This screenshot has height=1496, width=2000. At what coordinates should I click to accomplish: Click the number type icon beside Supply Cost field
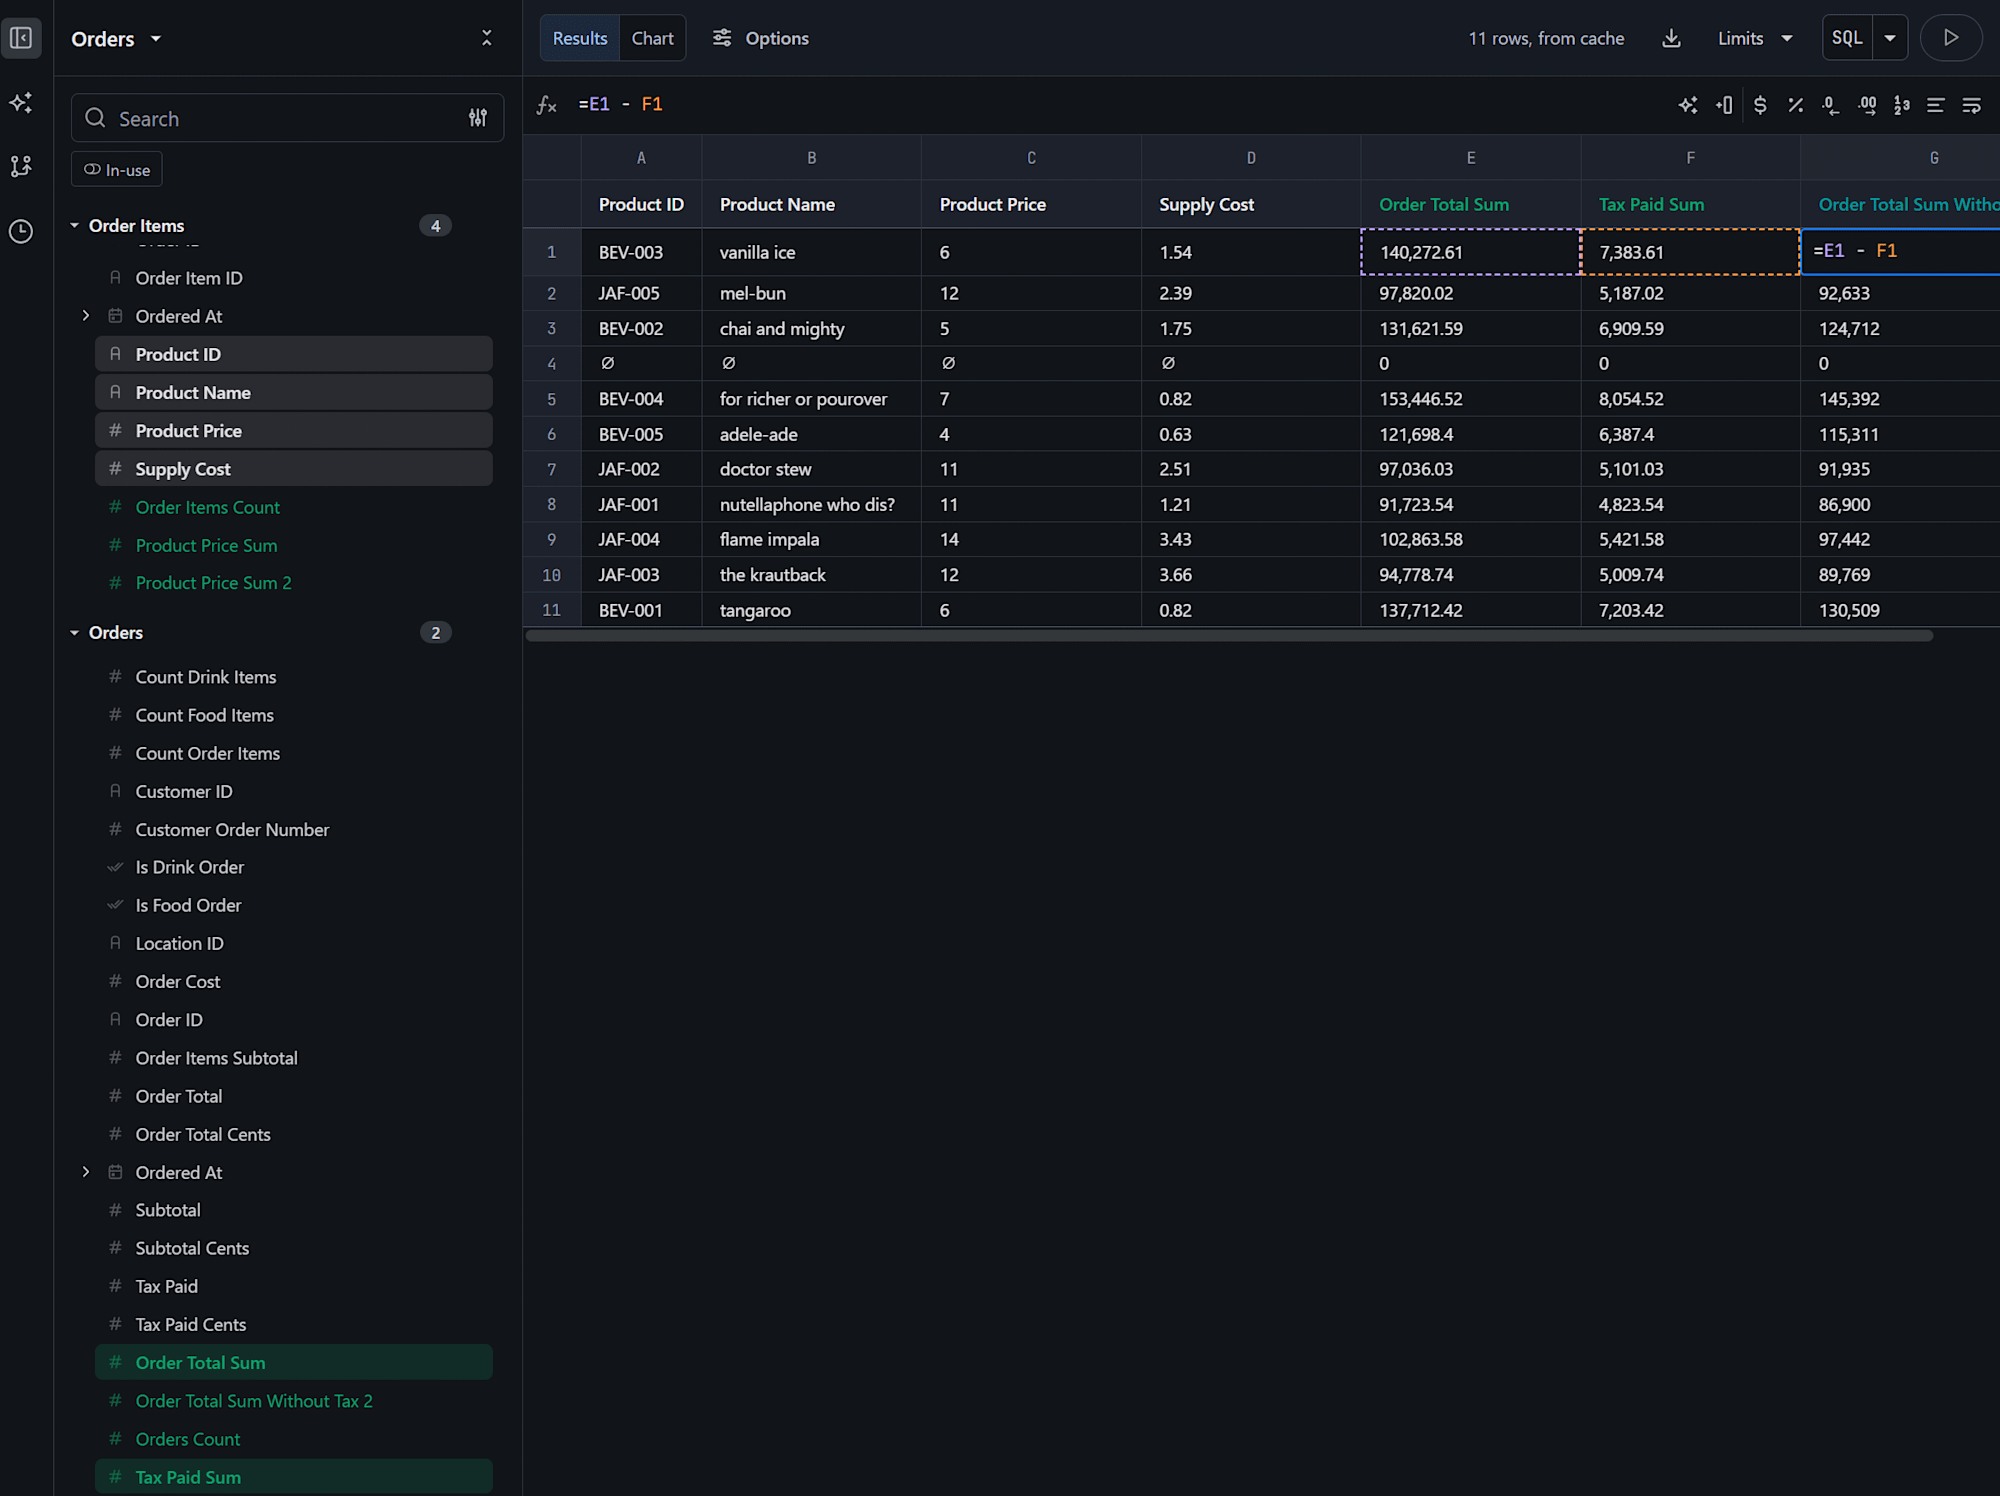pos(115,468)
